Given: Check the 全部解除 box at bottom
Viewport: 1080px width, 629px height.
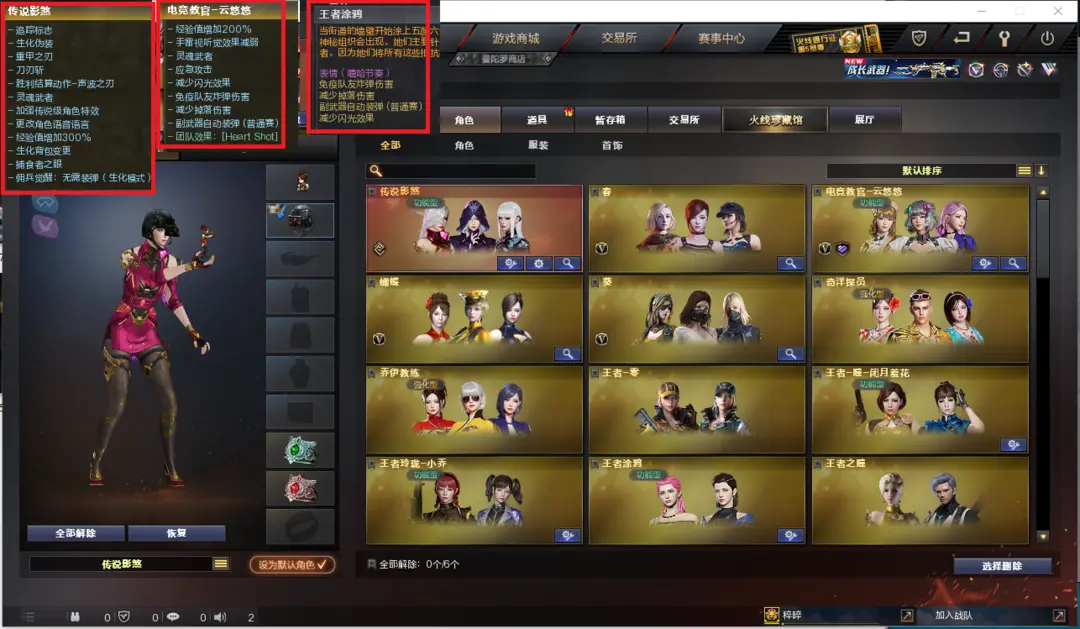Looking at the screenshot, I should pos(372,564).
